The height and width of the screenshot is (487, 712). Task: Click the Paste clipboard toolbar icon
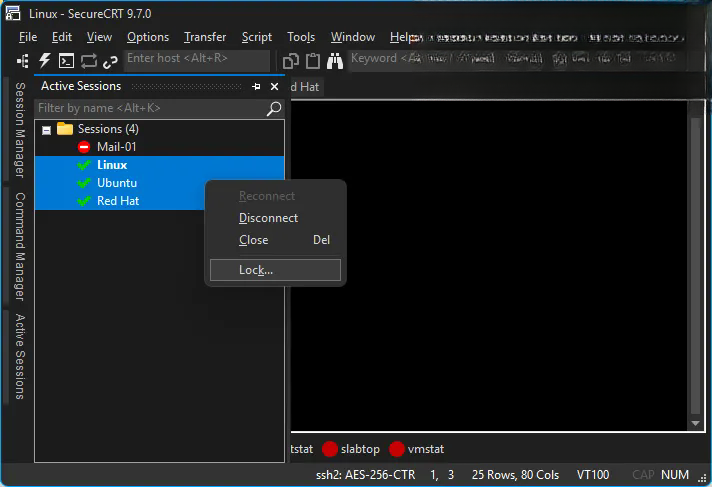click(312, 61)
